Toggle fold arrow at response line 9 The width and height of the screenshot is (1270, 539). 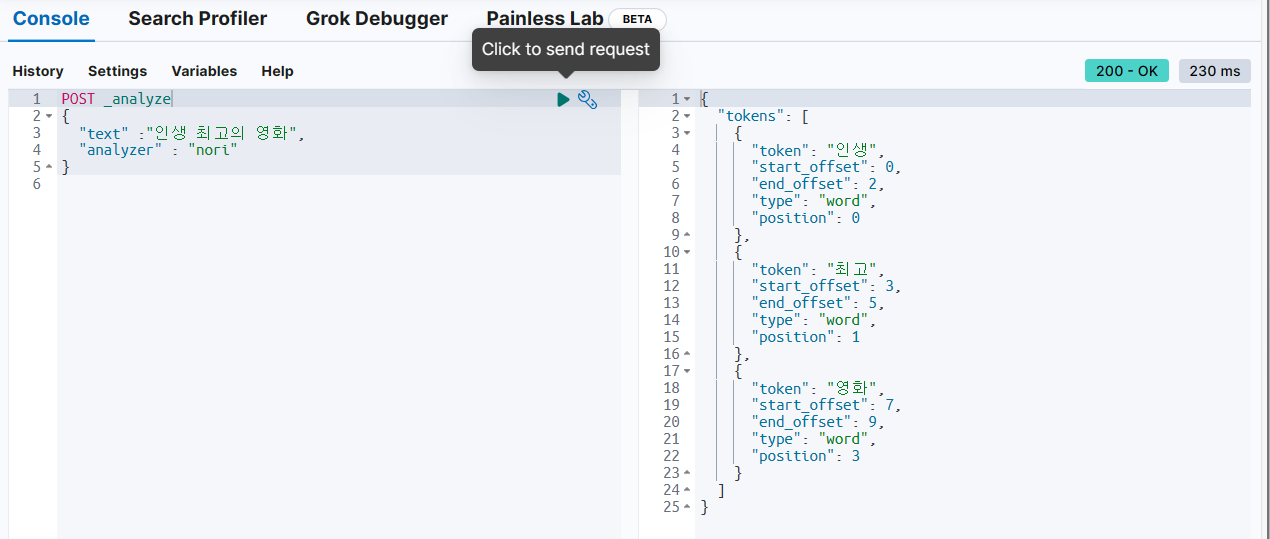(687, 235)
